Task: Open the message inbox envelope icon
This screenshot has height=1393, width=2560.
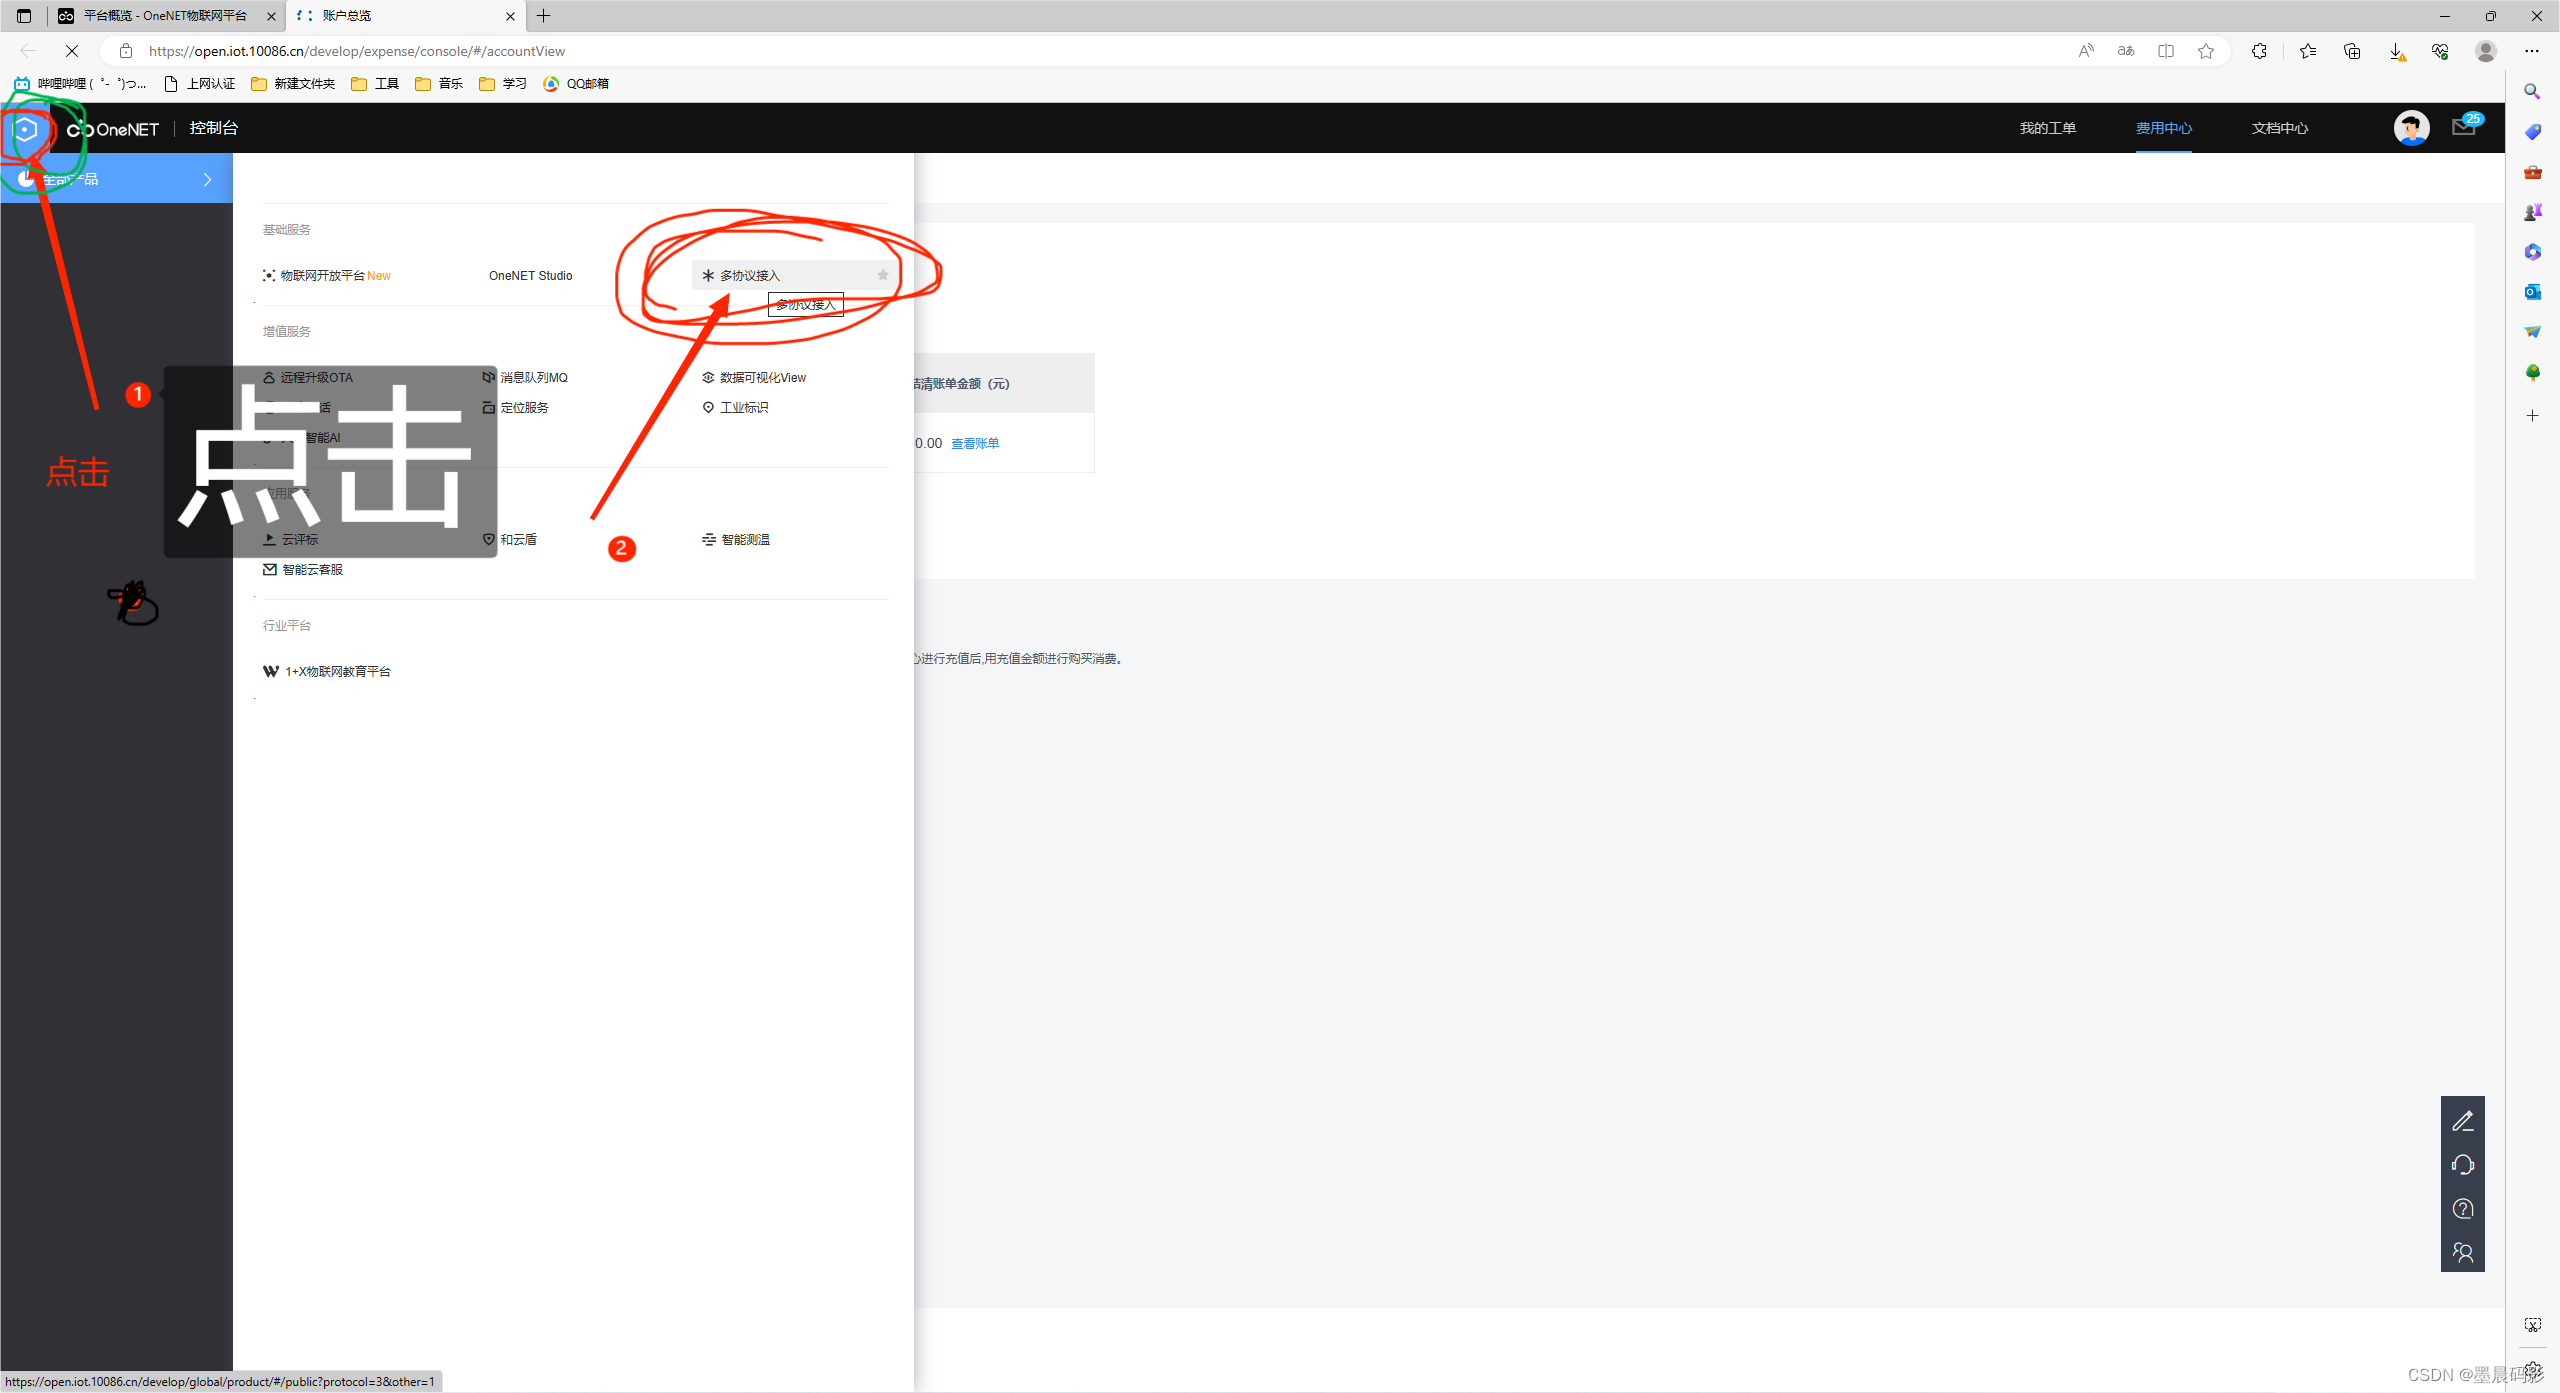Action: click(x=2463, y=127)
